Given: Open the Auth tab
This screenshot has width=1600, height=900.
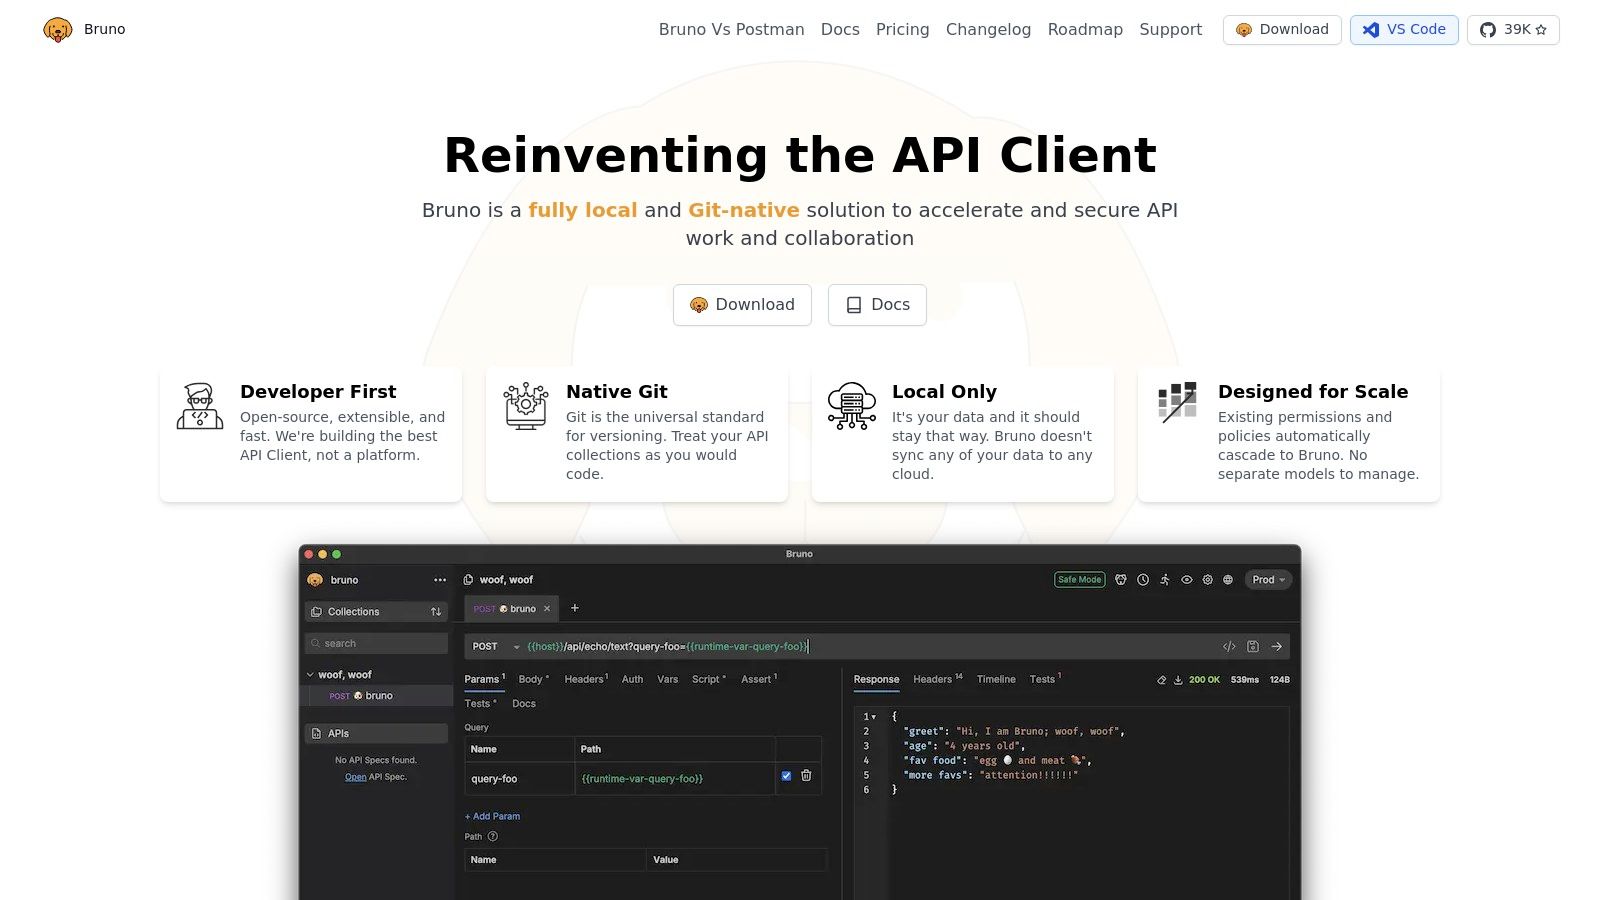Looking at the screenshot, I should tap(633, 680).
